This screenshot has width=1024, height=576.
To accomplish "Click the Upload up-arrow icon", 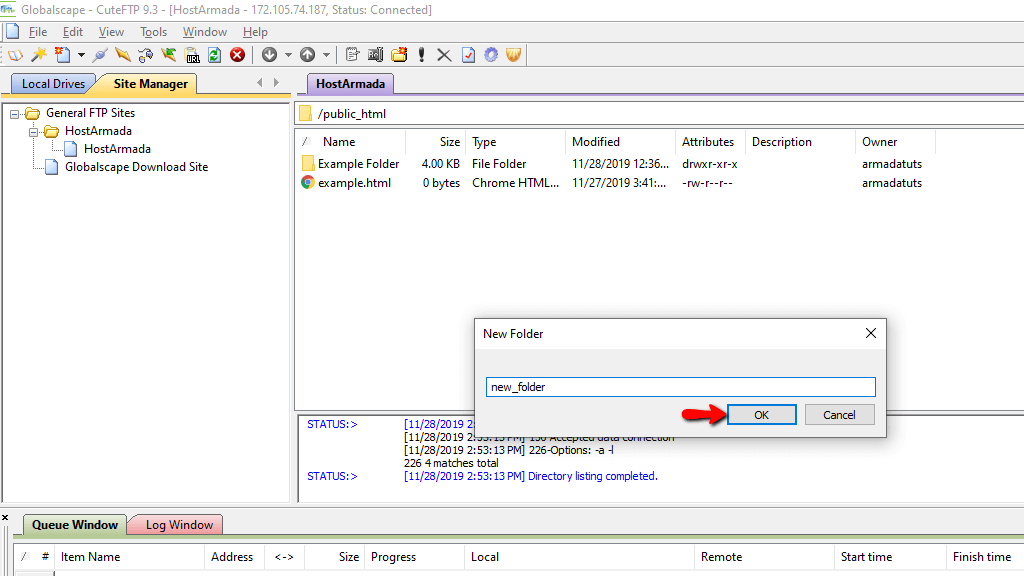I will click(308, 55).
